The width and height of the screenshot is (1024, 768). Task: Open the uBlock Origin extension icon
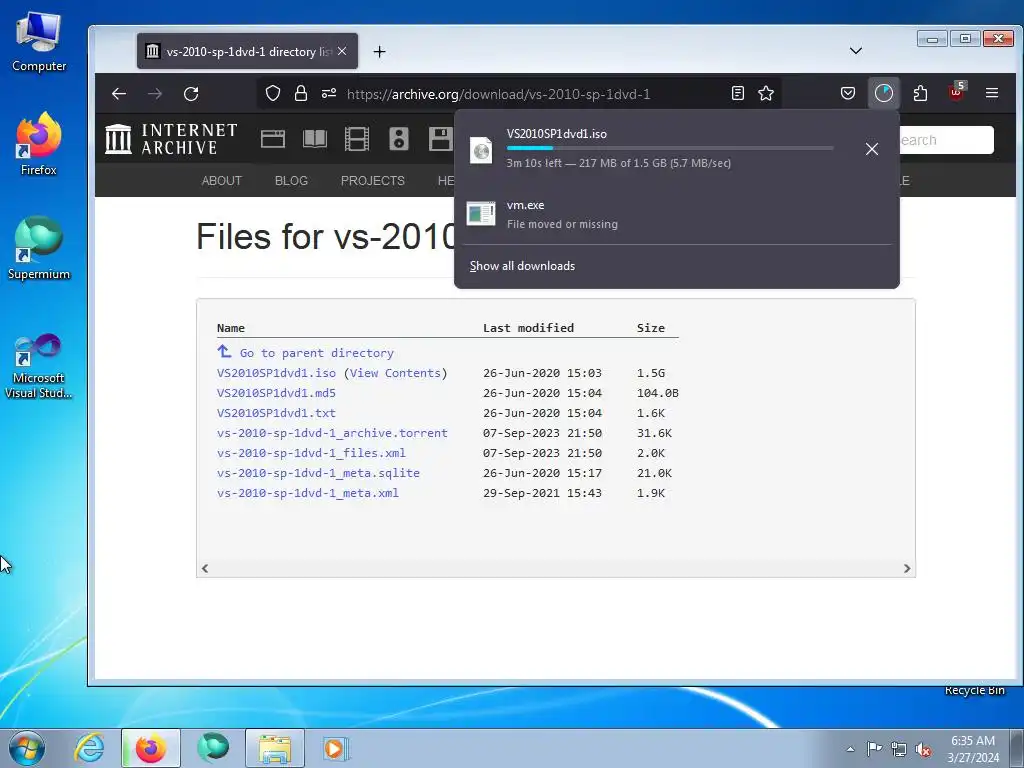tap(957, 92)
